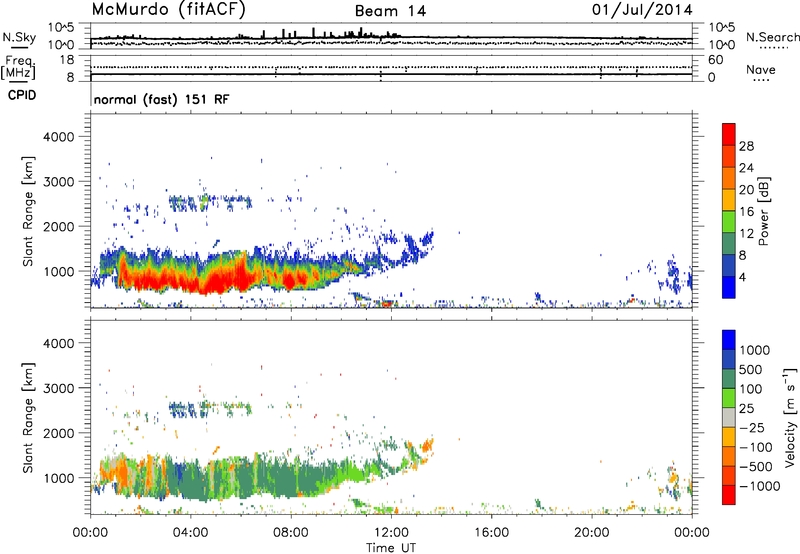This screenshot has height=554, width=800.
Task: Click the date "01/Jul/2014"
Action: [642, 10]
